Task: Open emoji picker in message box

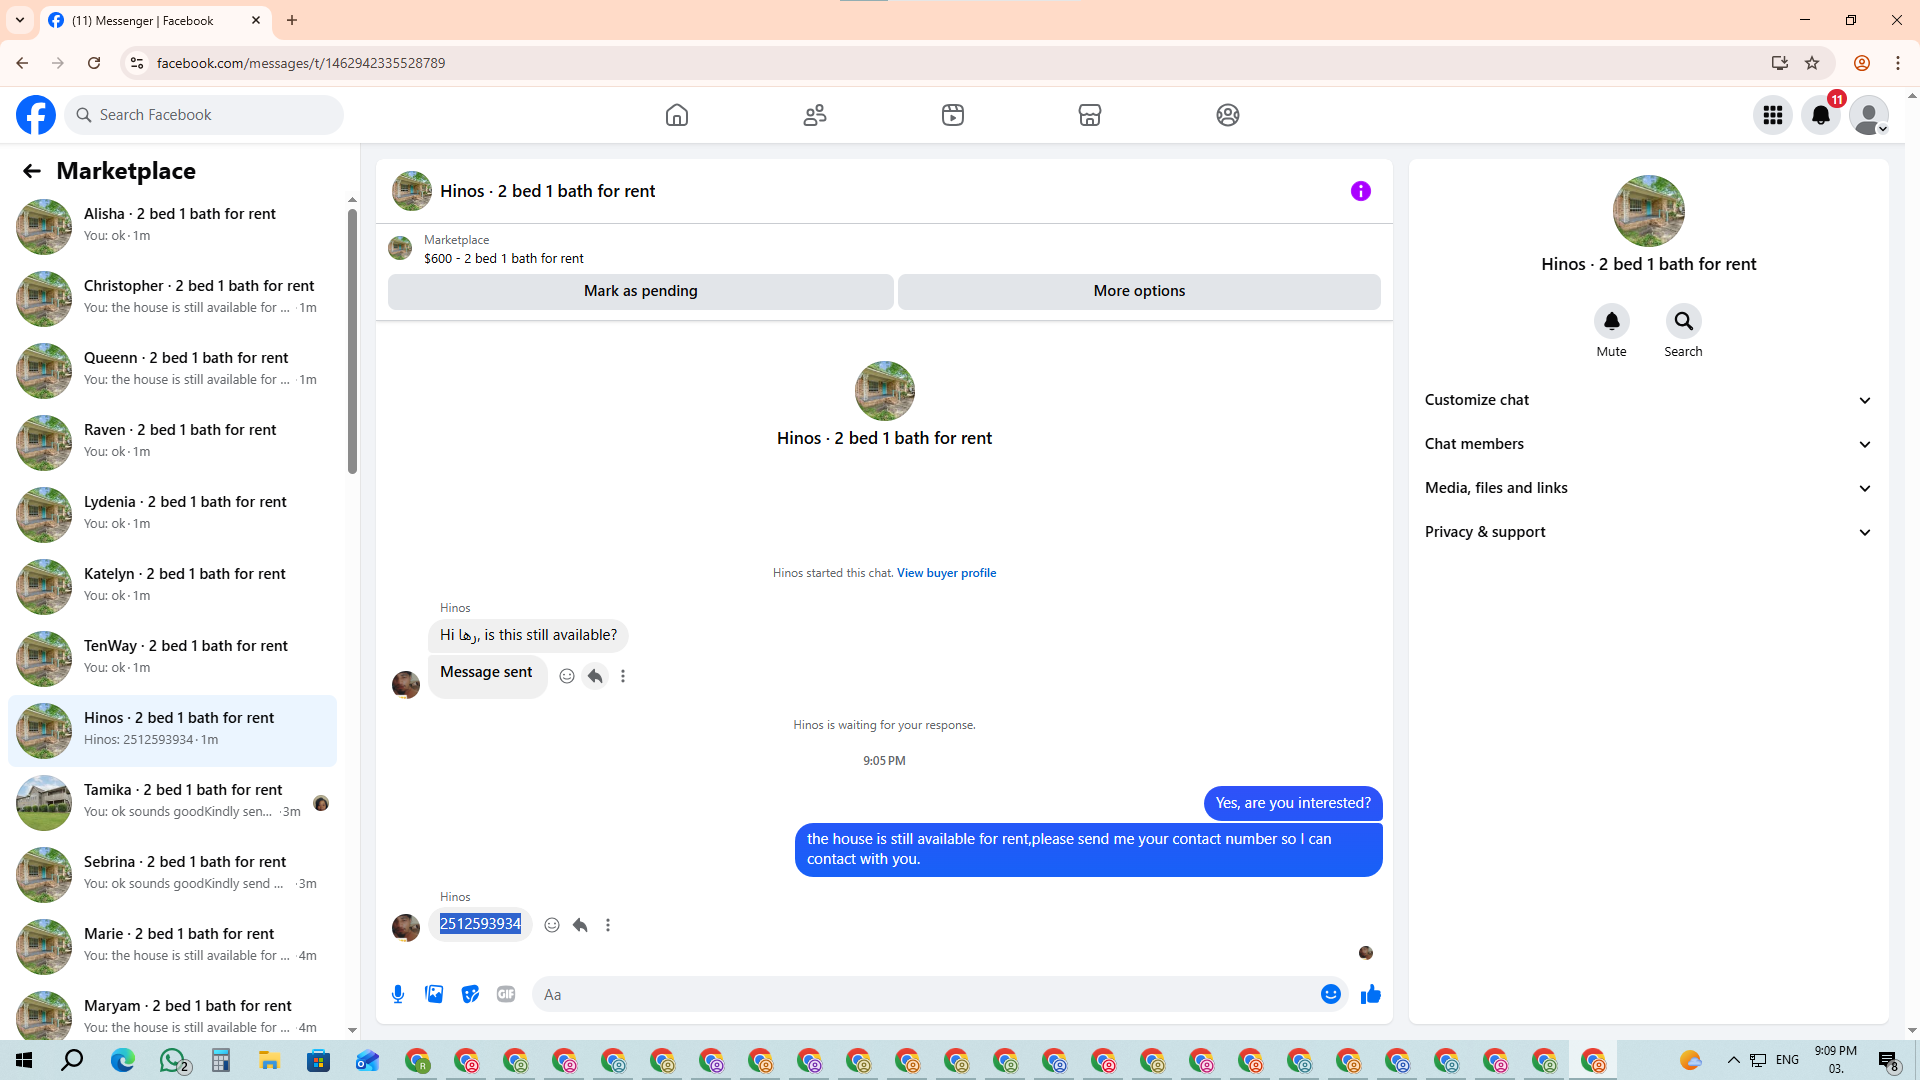Action: pyautogui.click(x=1330, y=994)
